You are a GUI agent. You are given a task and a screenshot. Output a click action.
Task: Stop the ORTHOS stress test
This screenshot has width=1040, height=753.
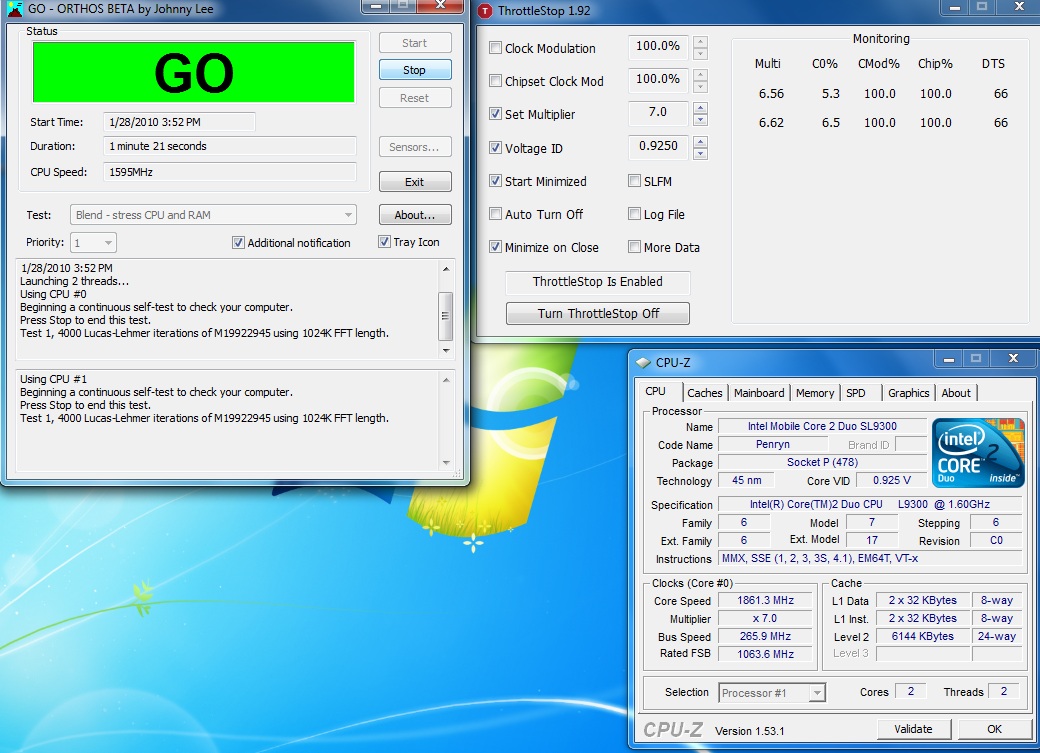[x=415, y=70]
